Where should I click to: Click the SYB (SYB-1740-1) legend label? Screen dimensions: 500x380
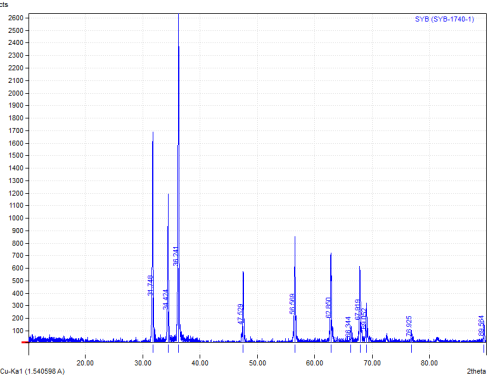point(444,19)
